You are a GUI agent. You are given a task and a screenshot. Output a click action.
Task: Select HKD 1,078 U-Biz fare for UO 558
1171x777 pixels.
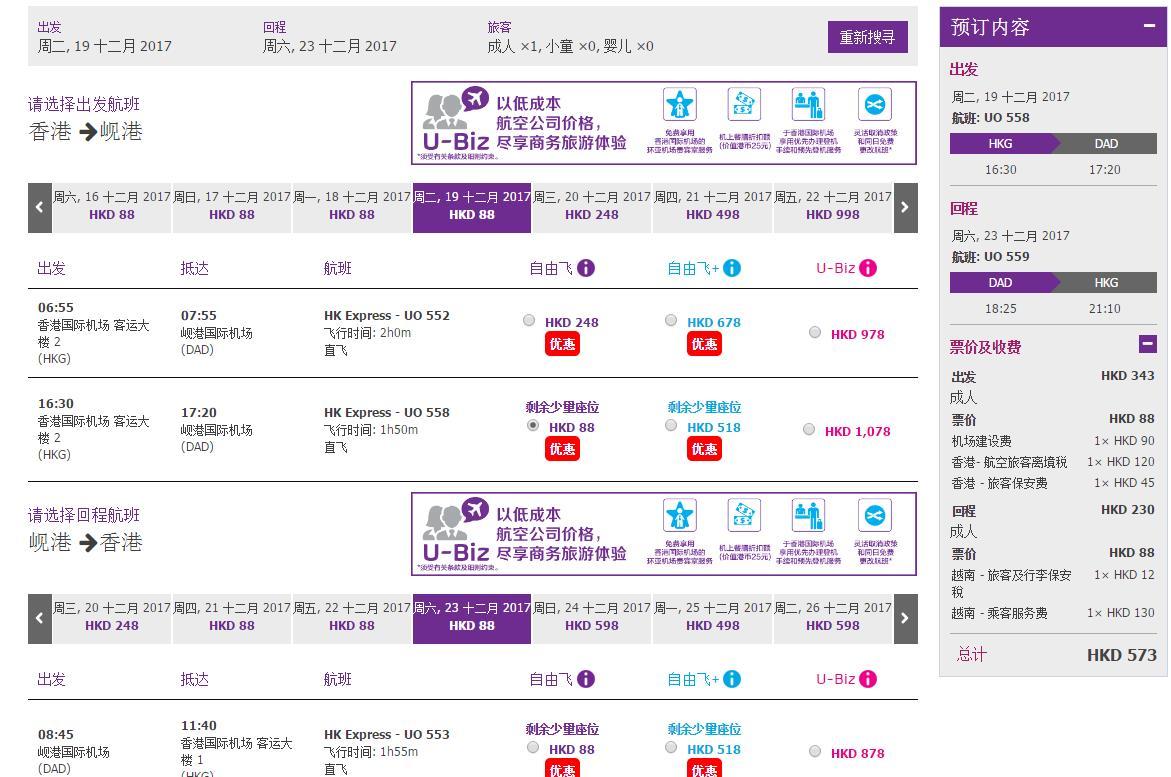(x=809, y=430)
